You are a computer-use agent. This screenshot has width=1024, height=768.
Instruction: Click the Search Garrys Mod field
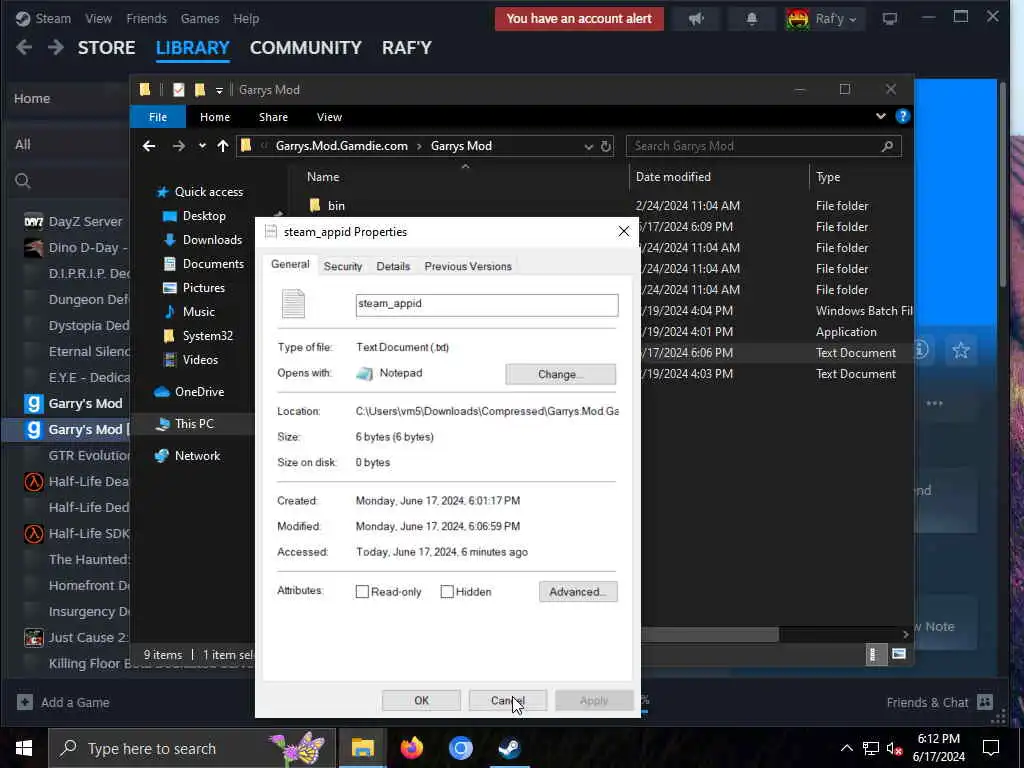pos(763,146)
